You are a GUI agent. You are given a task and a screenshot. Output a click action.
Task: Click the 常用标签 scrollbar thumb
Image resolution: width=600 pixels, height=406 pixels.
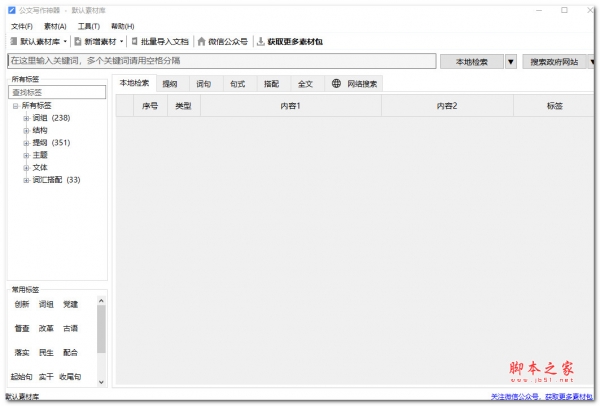(x=101, y=329)
